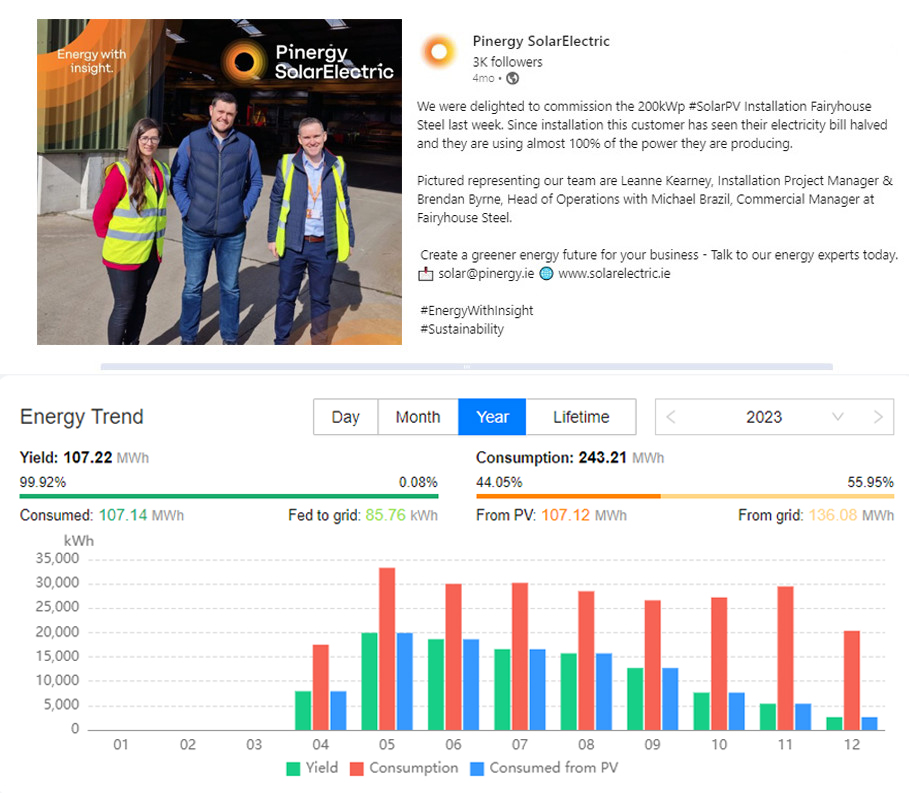Click the globe visibility icon next to 4mo
Viewport: 909px width, 793px height.
click(512, 78)
